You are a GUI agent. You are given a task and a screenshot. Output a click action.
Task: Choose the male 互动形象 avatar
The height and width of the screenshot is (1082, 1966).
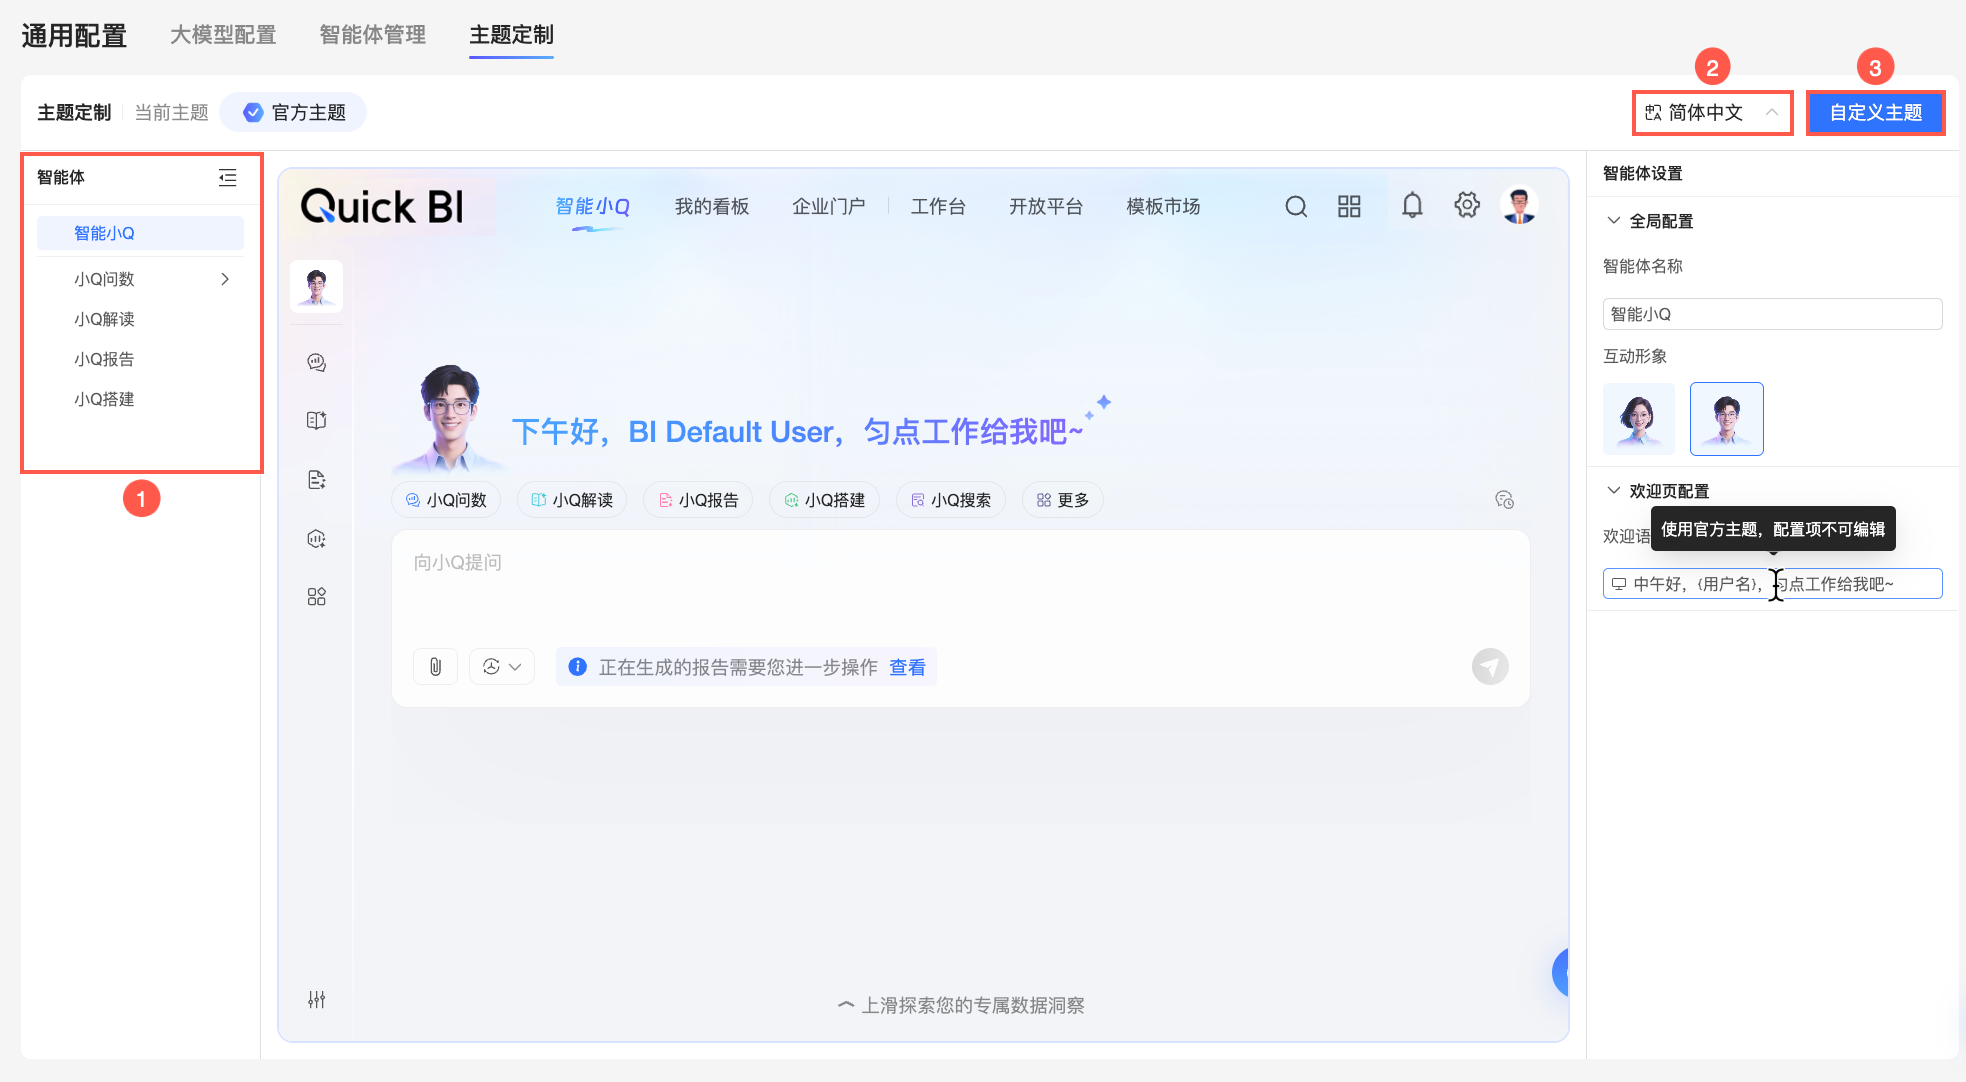tap(1727, 419)
